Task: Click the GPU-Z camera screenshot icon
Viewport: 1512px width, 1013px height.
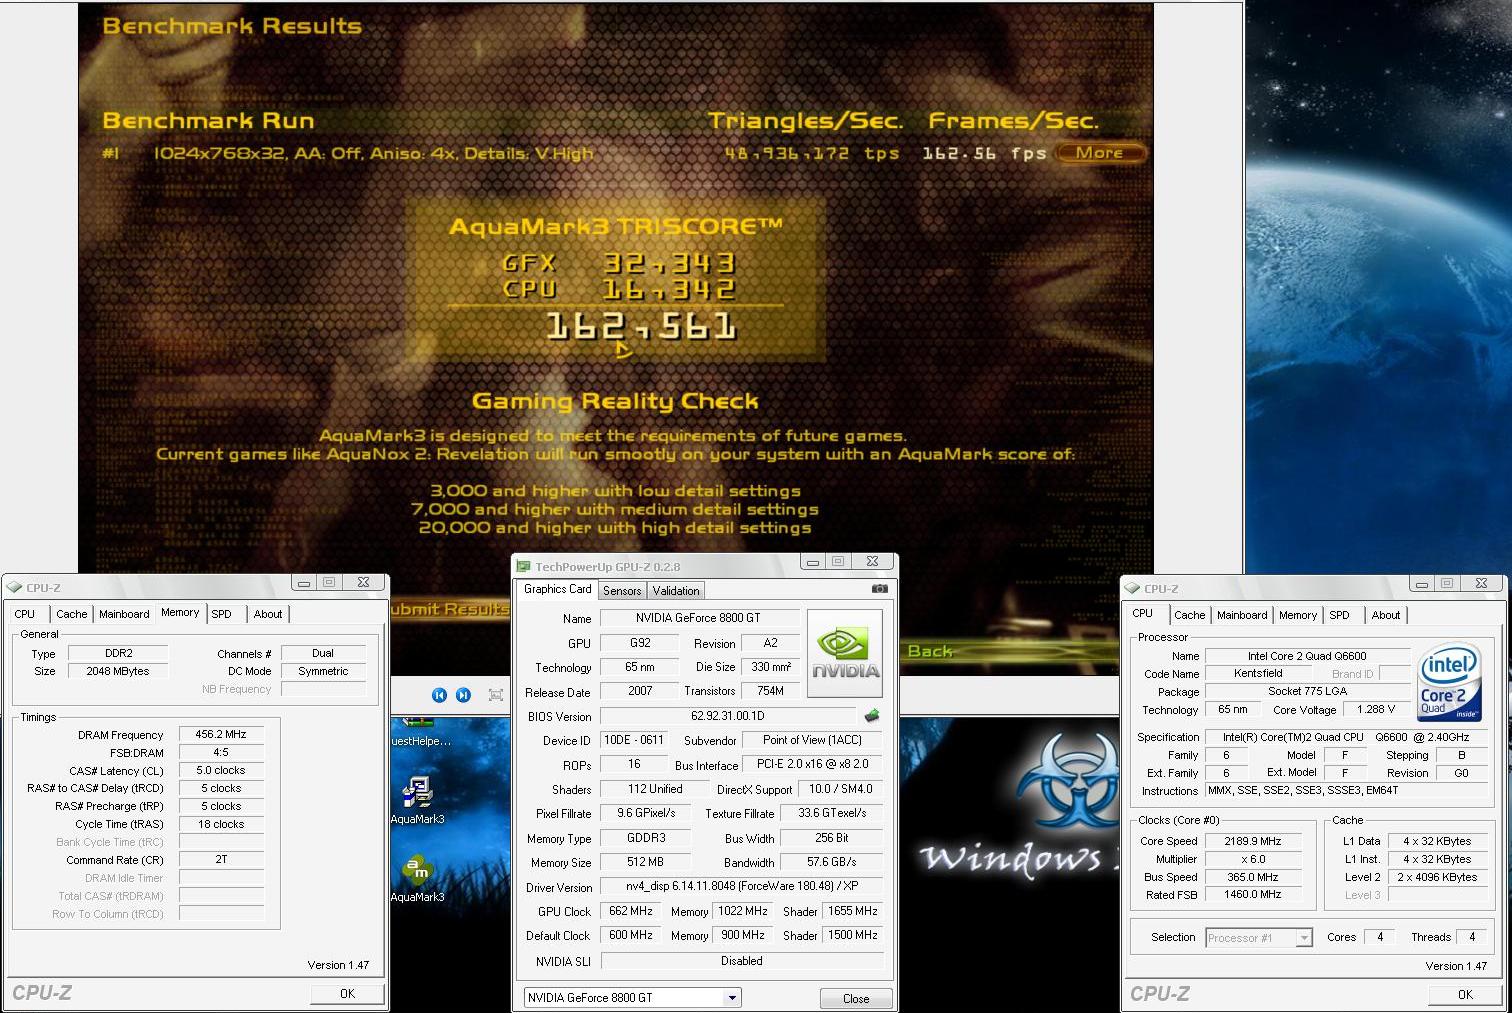Action: [x=879, y=589]
